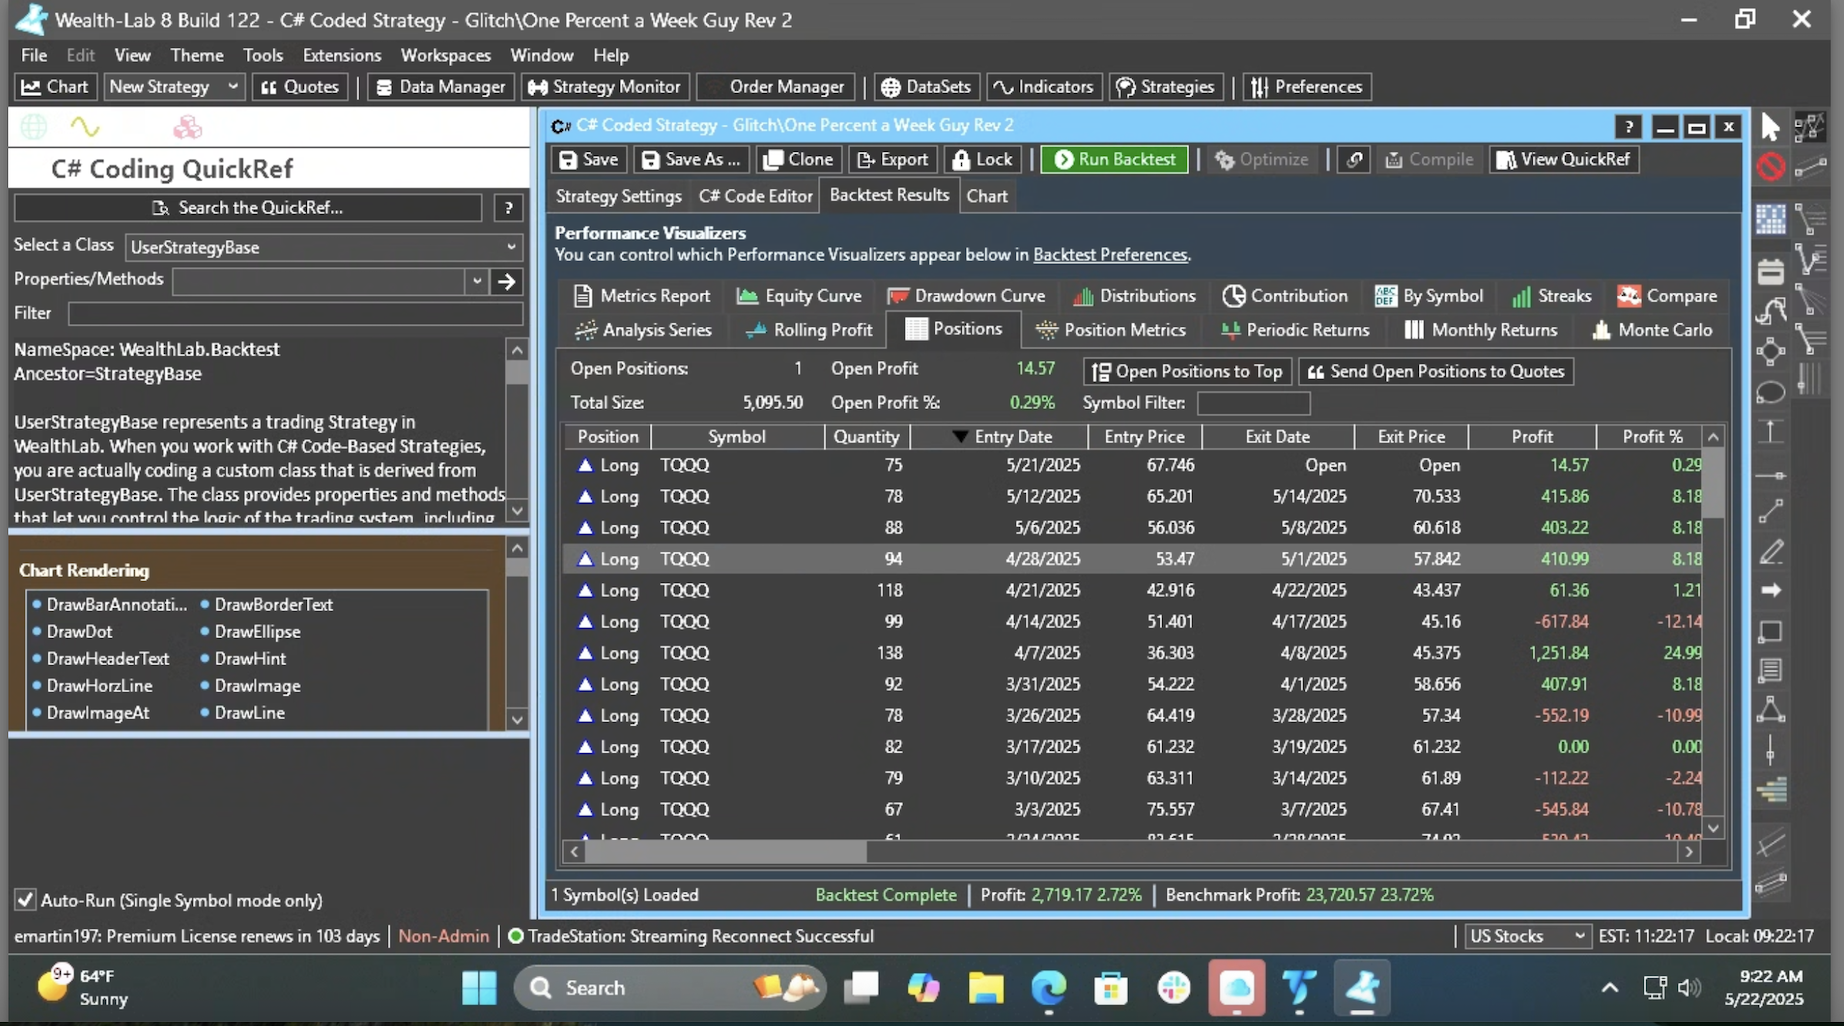Viewport: 1844px width, 1026px height.
Task: Open the Distributions visualizer
Action: (x=1134, y=296)
